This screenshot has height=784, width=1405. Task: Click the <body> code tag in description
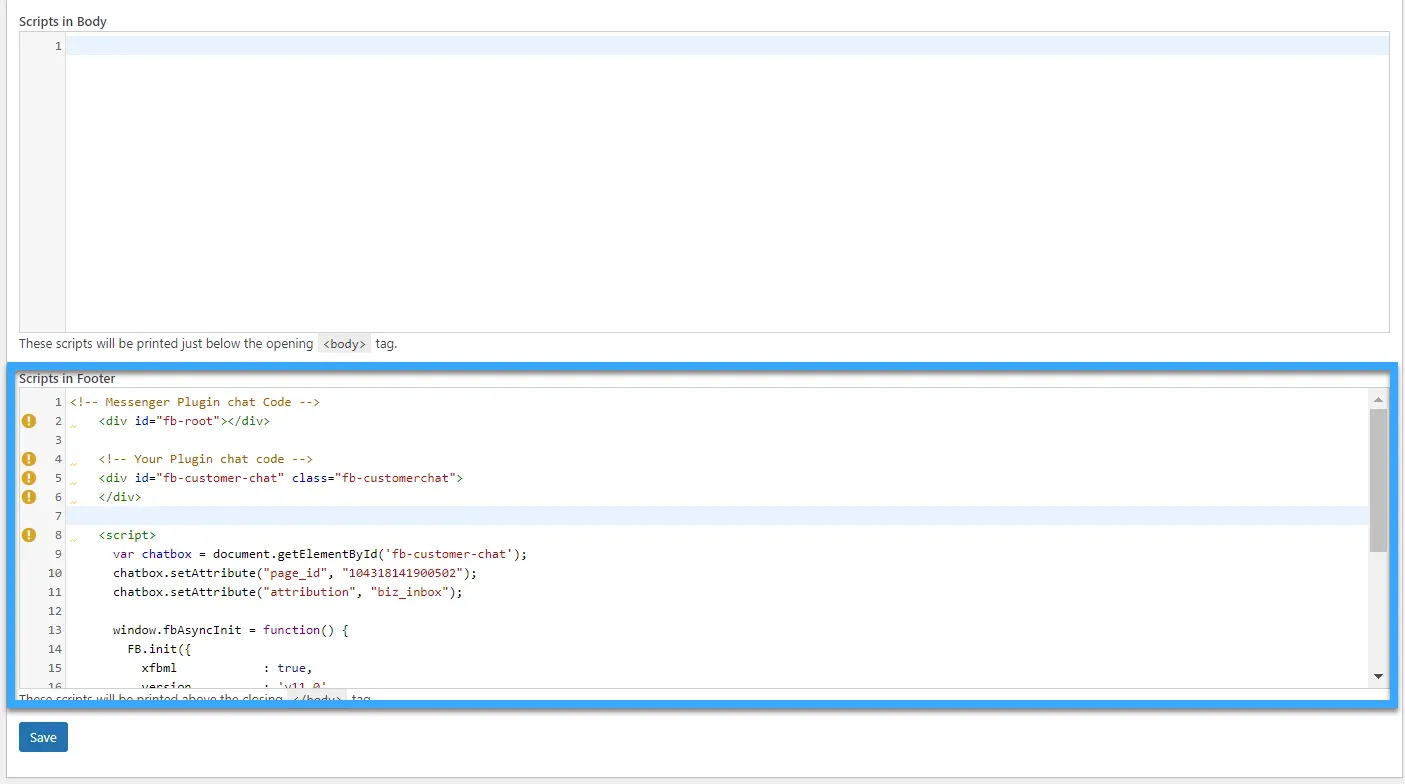(x=344, y=344)
